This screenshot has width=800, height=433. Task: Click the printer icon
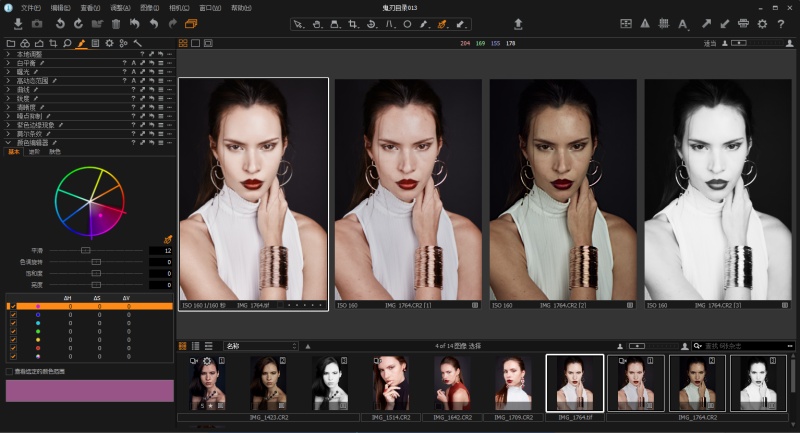point(743,23)
